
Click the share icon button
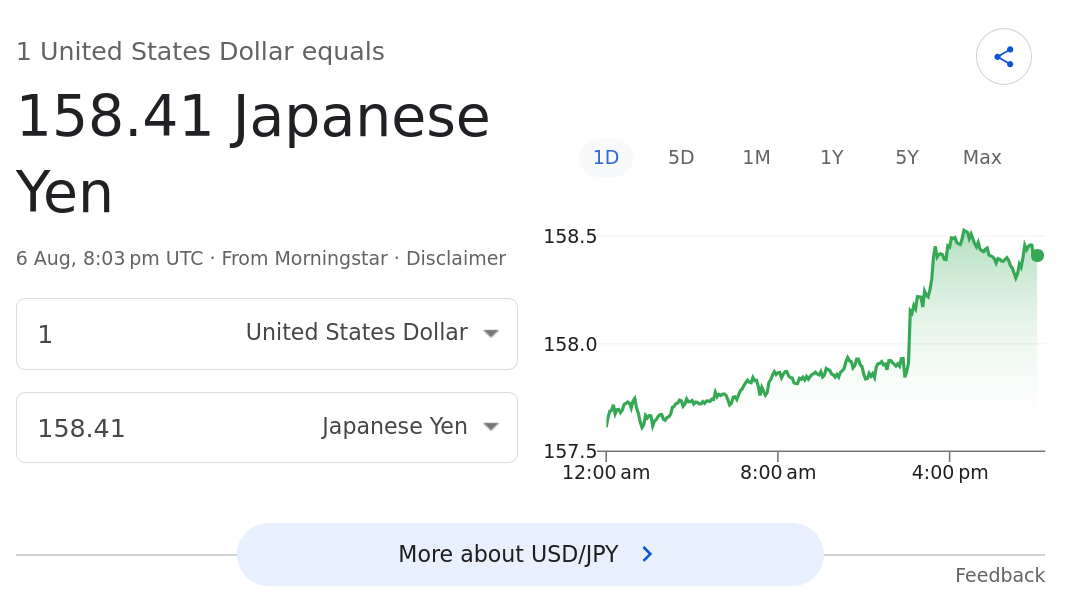pos(1003,57)
